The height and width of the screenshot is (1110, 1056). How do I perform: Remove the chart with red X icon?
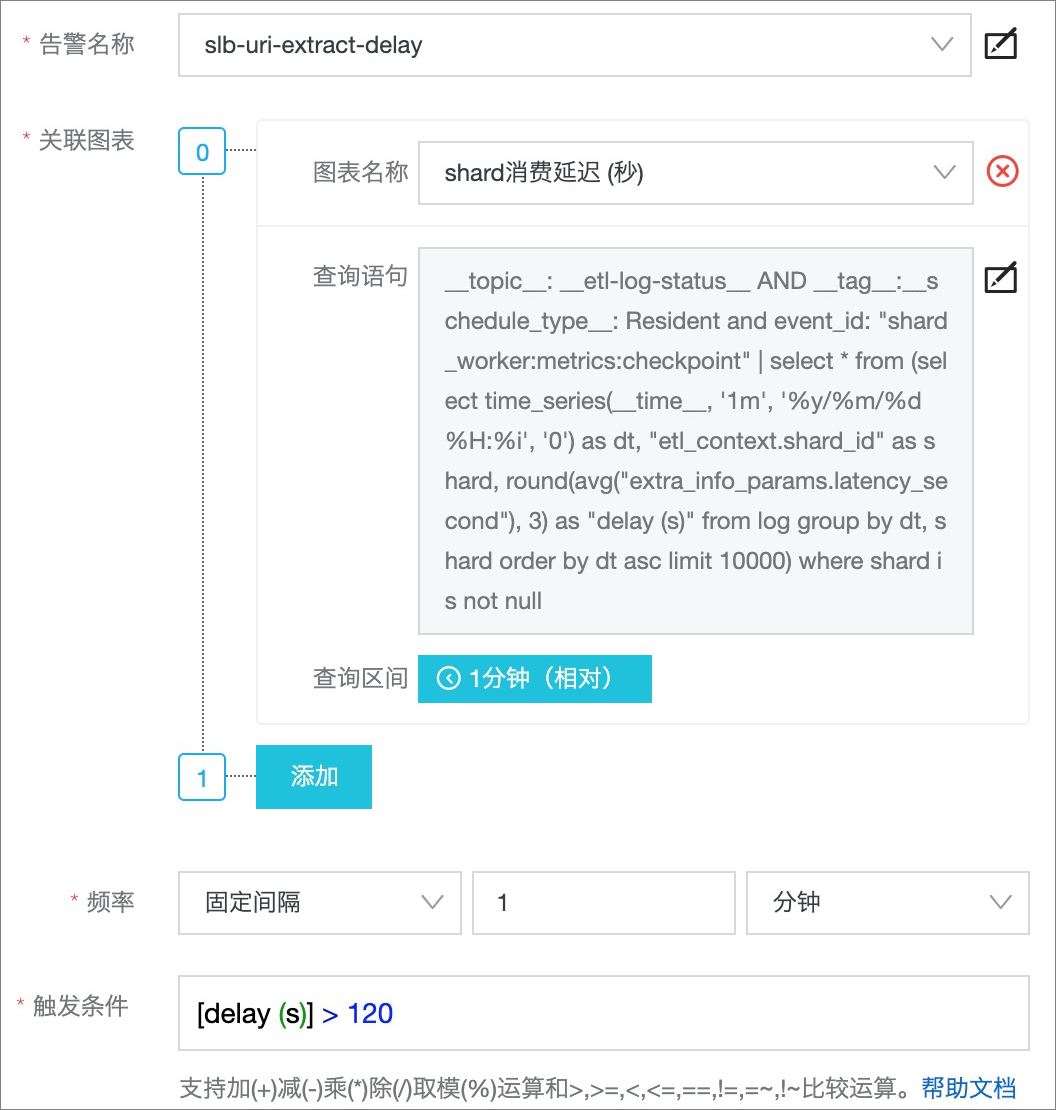click(x=1002, y=171)
